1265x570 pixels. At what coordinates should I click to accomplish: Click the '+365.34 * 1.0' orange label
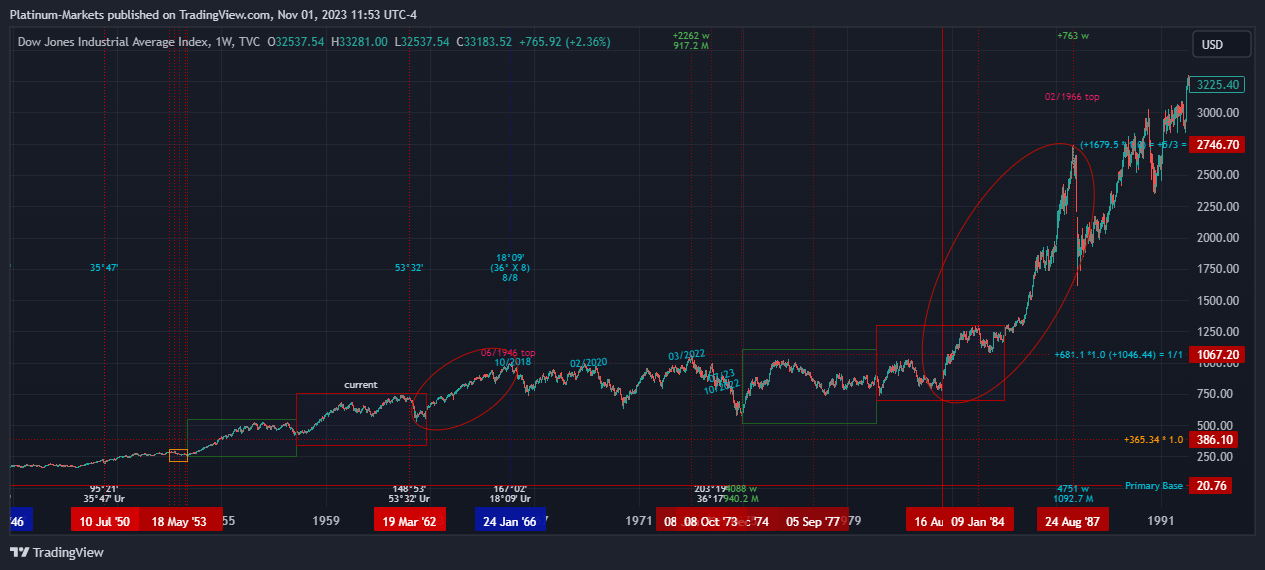point(1153,439)
